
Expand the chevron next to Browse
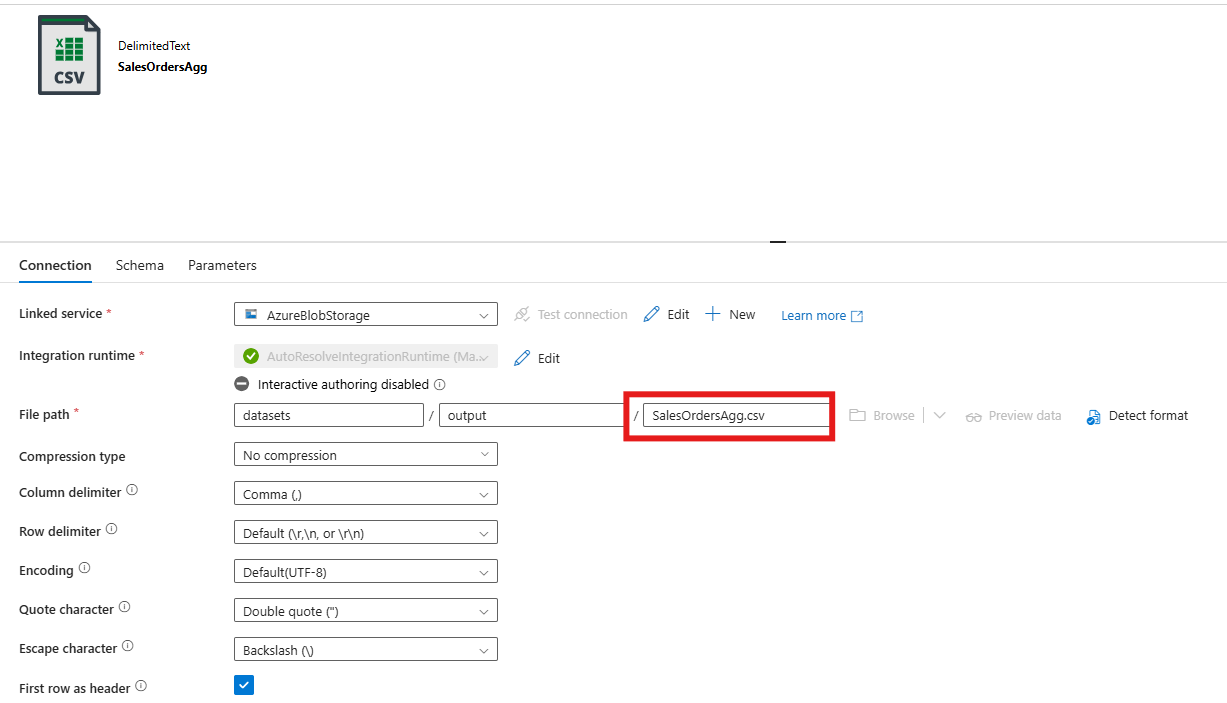(x=939, y=415)
